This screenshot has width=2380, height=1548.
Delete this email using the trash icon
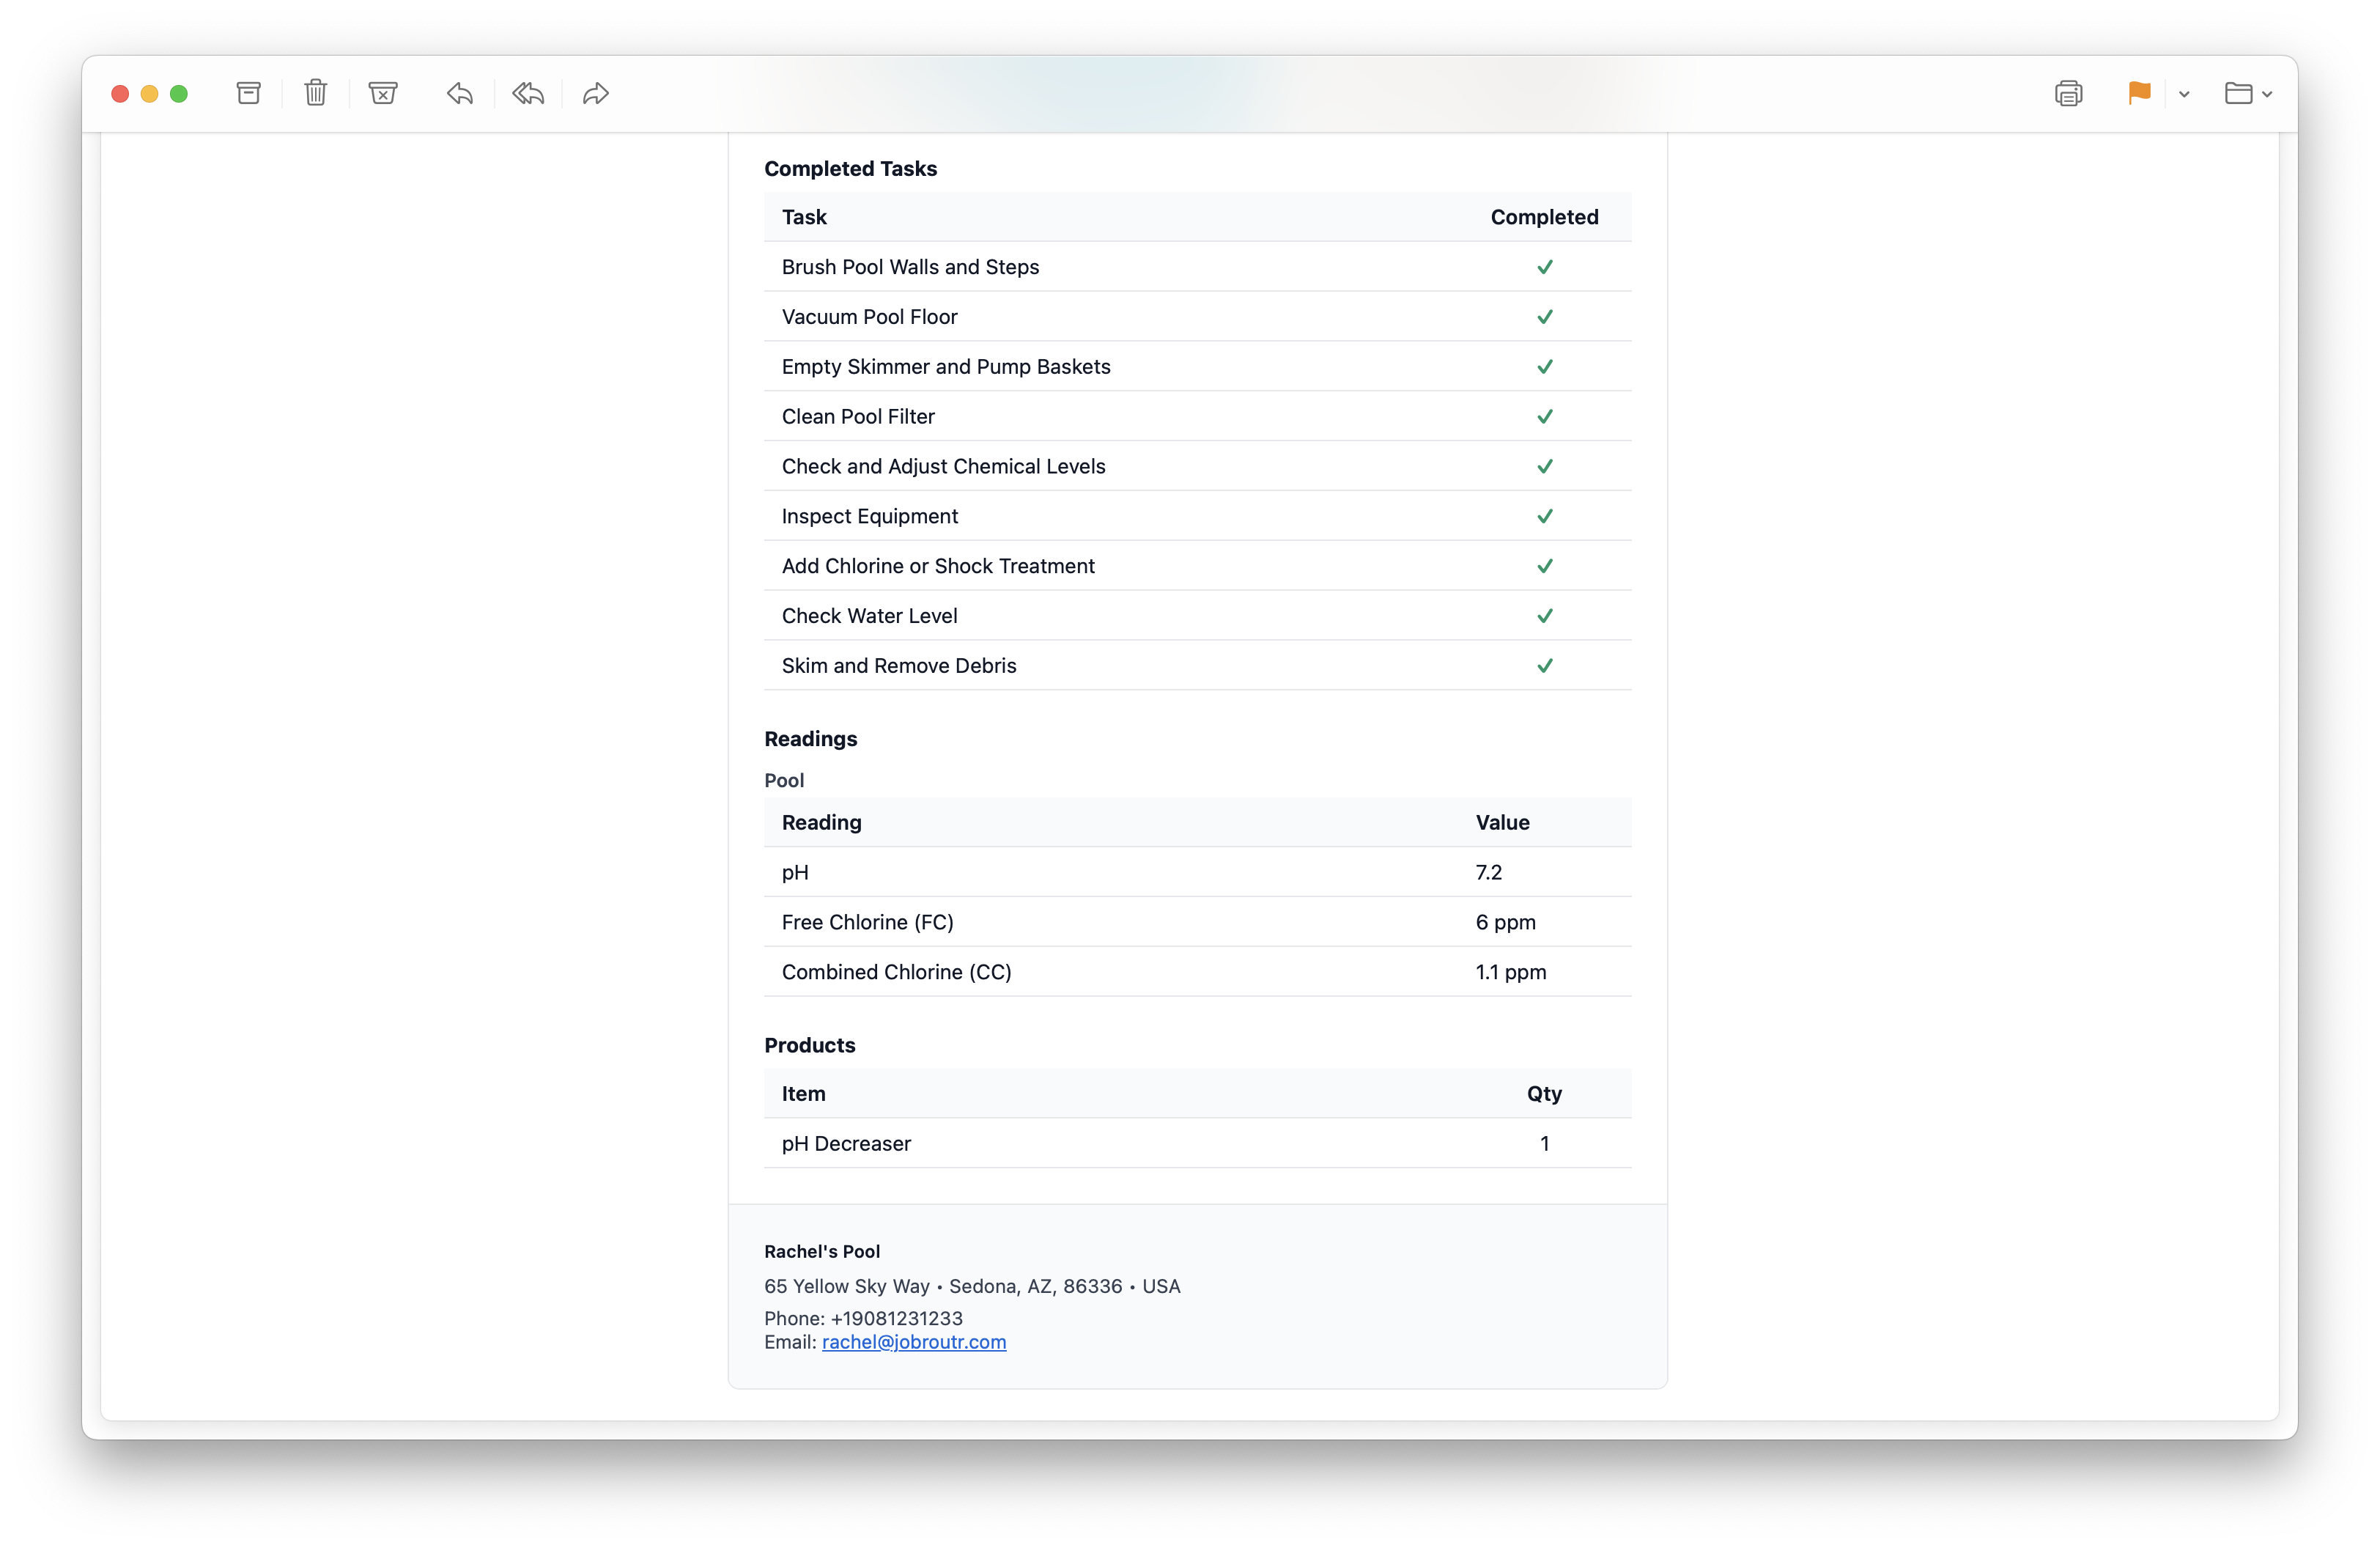pyautogui.click(x=315, y=93)
